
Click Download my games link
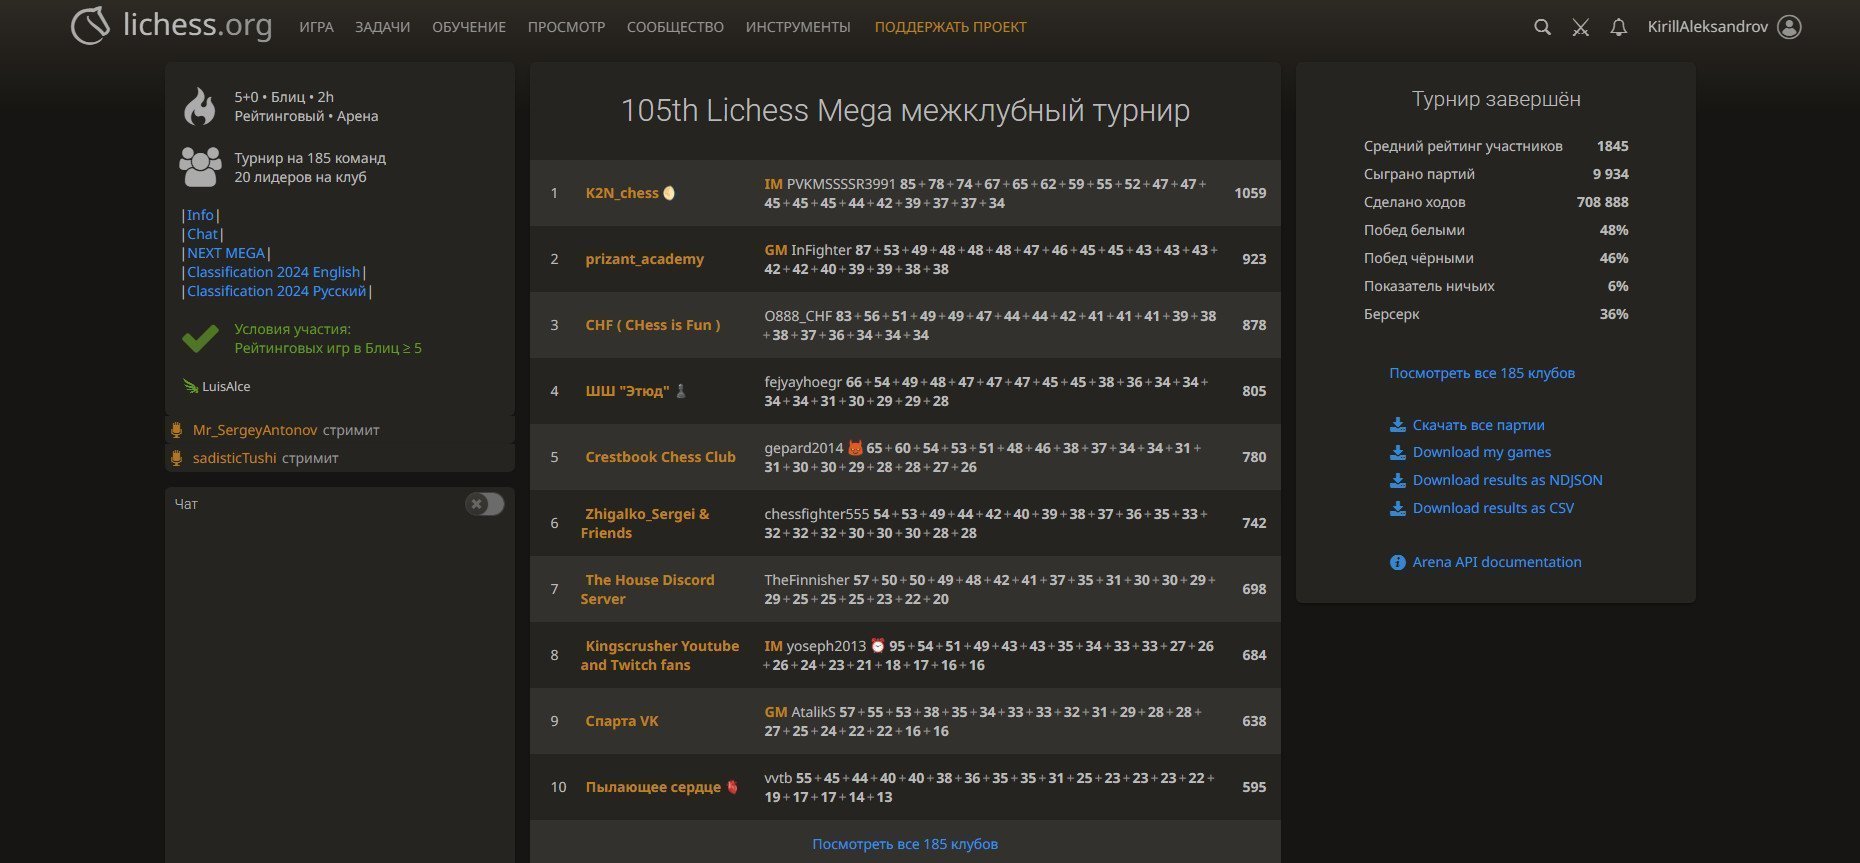[x=1482, y=452]
